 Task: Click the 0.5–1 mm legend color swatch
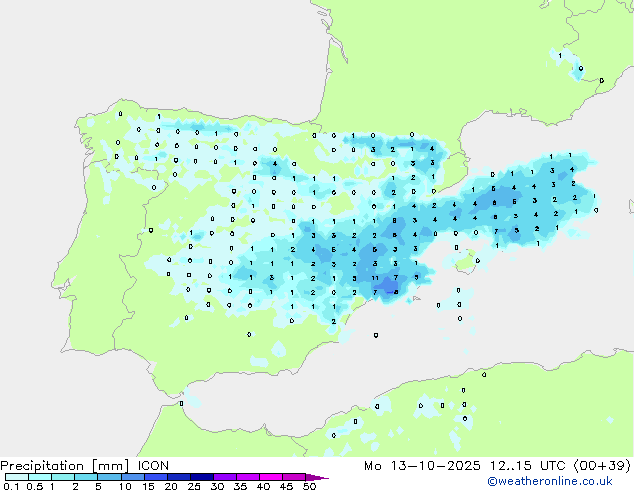(x=40, y=477)
